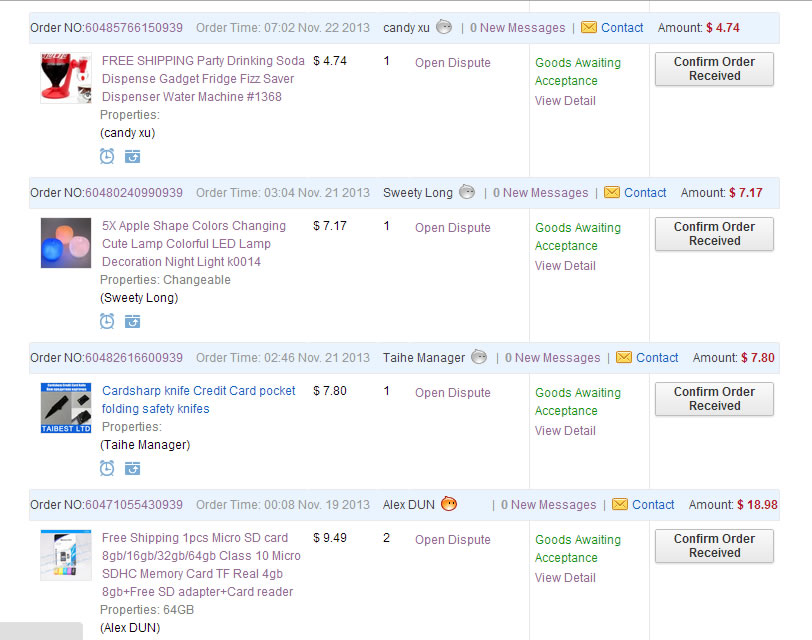The image size is (812, 640).
Task: View 0 New Messages for candy xu order
Action: click(x=517, y=28)
